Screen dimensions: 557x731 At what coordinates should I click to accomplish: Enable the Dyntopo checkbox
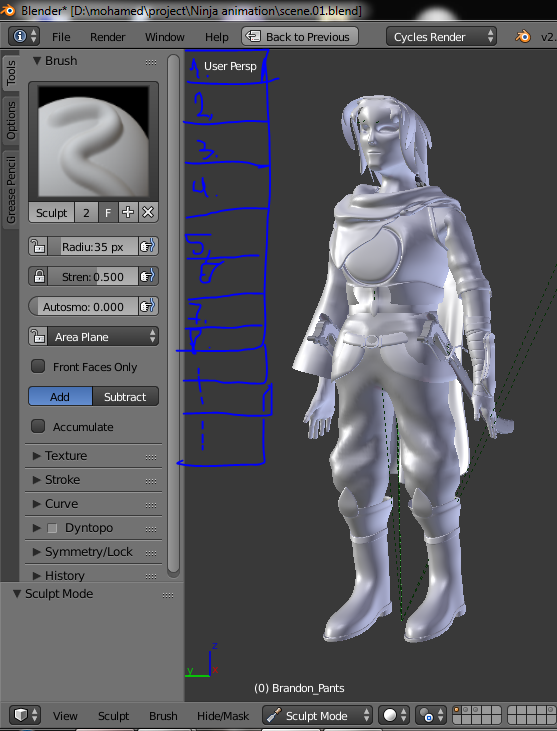pos(52,528)
